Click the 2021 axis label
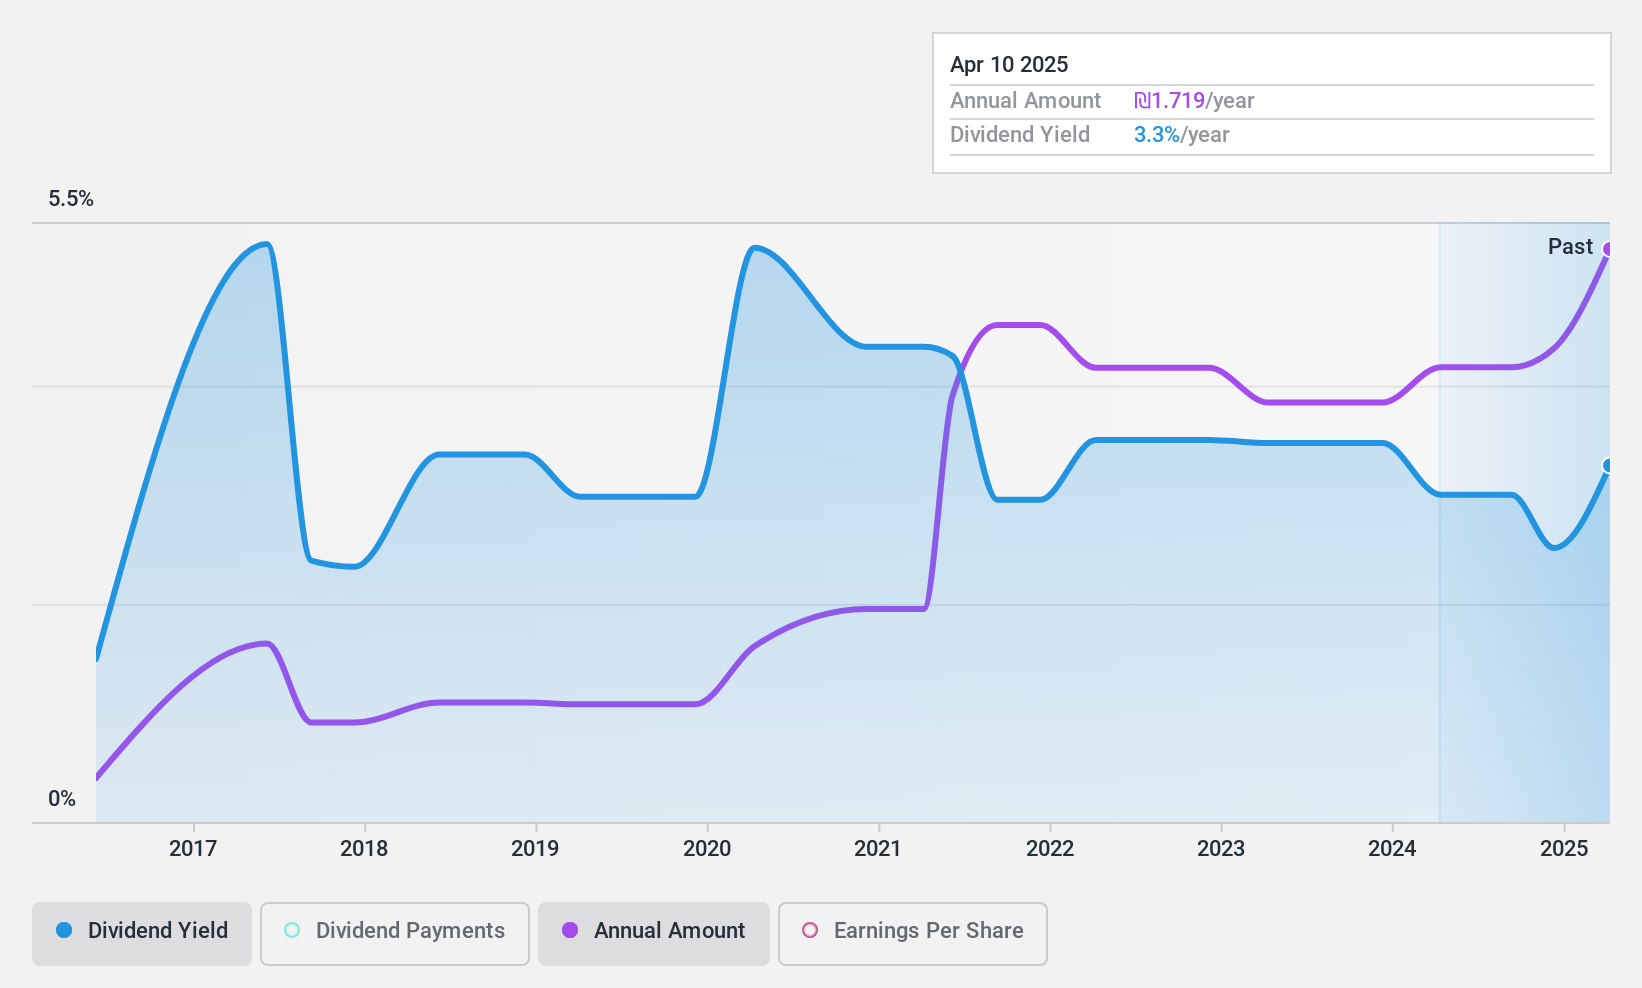Screen dimensions: 1642x988 click(x=878, y=849)
